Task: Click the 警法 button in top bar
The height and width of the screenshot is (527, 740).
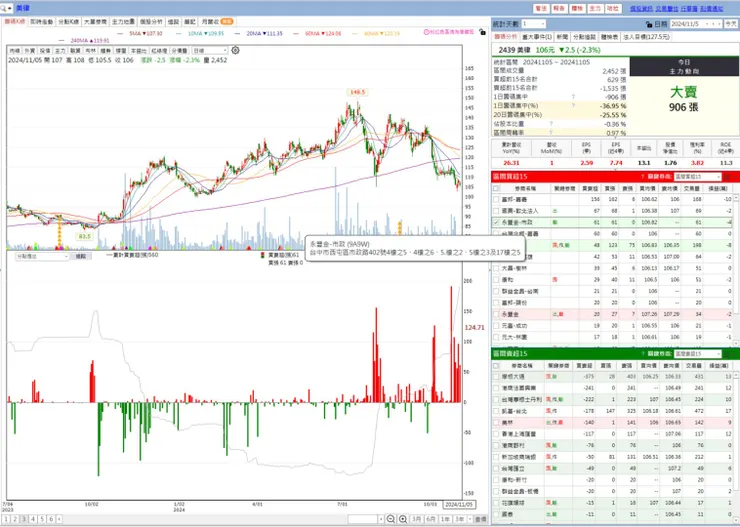Action: pyautogui.click(x=541, y=8)
